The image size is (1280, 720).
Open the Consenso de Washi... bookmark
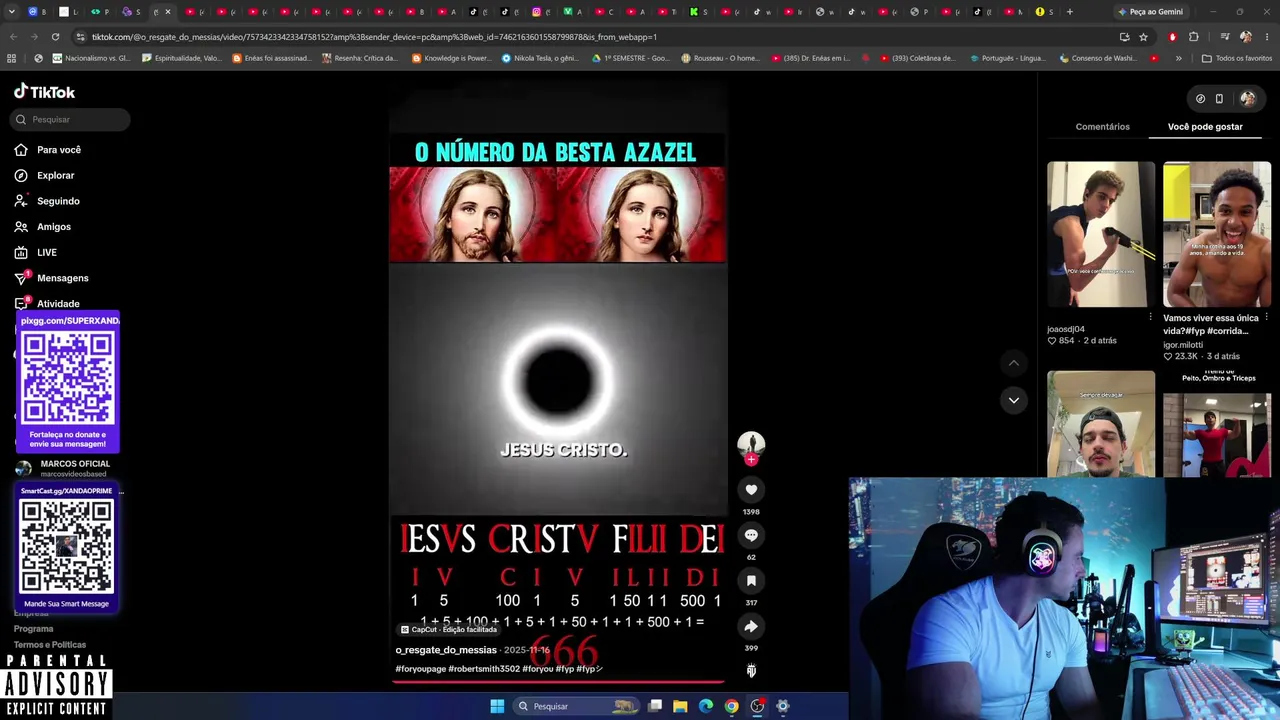click(x=1101, y=58)
